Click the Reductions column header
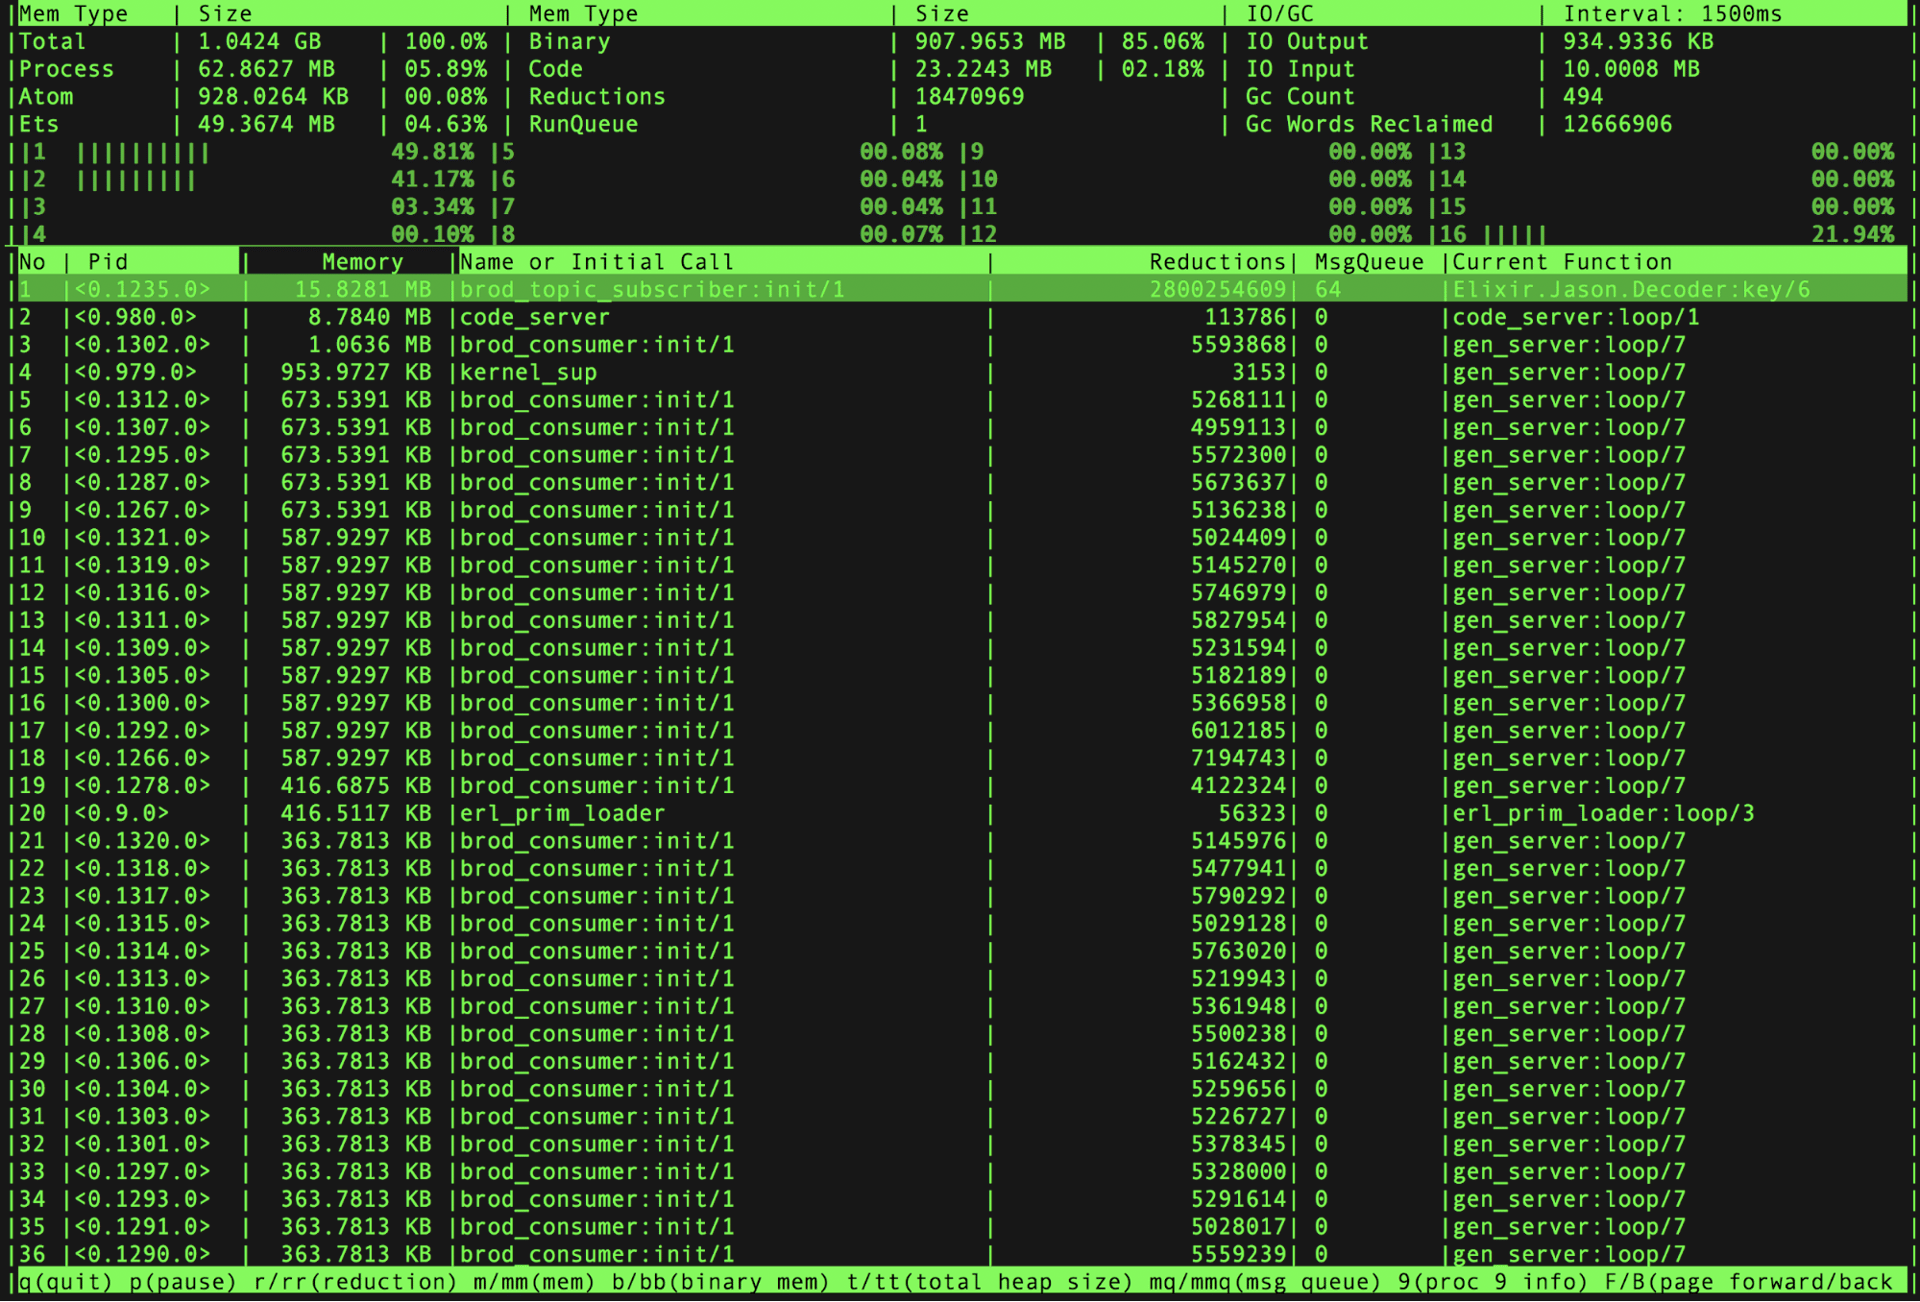 (x=1216, y=262)
